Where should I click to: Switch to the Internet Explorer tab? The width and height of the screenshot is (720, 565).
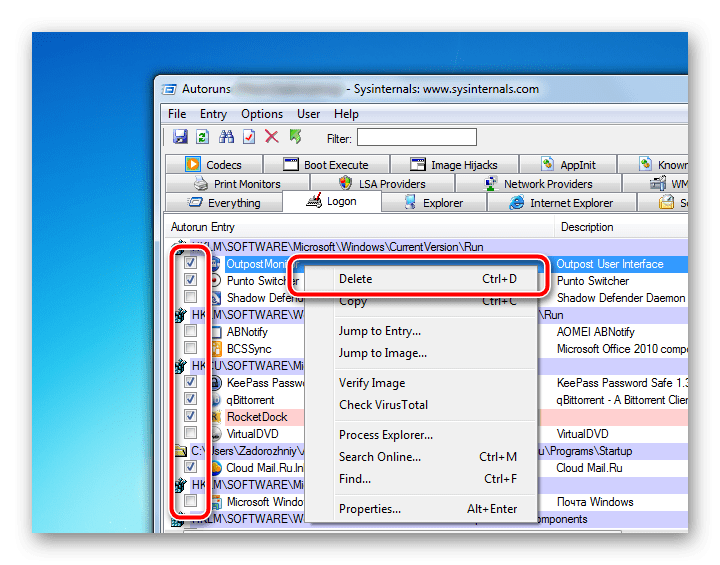(562, 203)
